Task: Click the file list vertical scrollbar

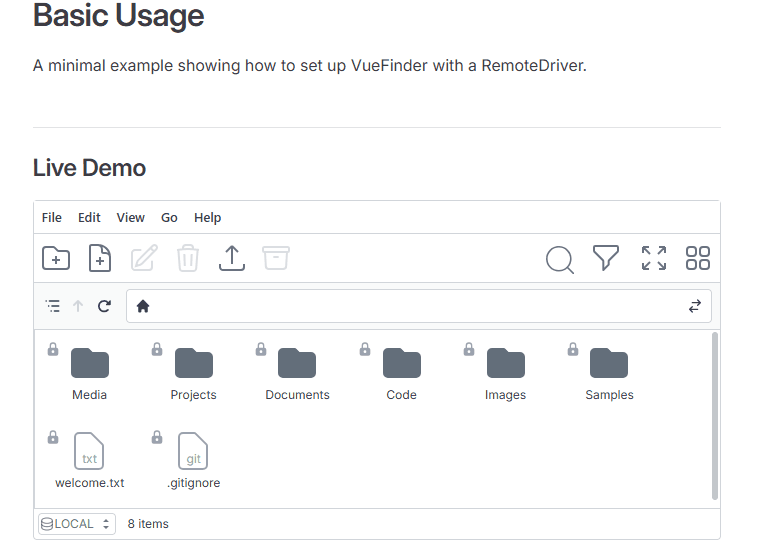Action: pyautogui.click(x=715, y=416)
